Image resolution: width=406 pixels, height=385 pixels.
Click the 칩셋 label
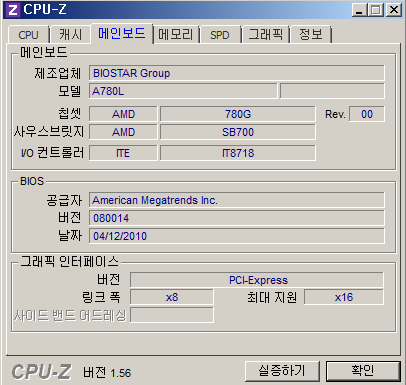click(x=70, y=114)
